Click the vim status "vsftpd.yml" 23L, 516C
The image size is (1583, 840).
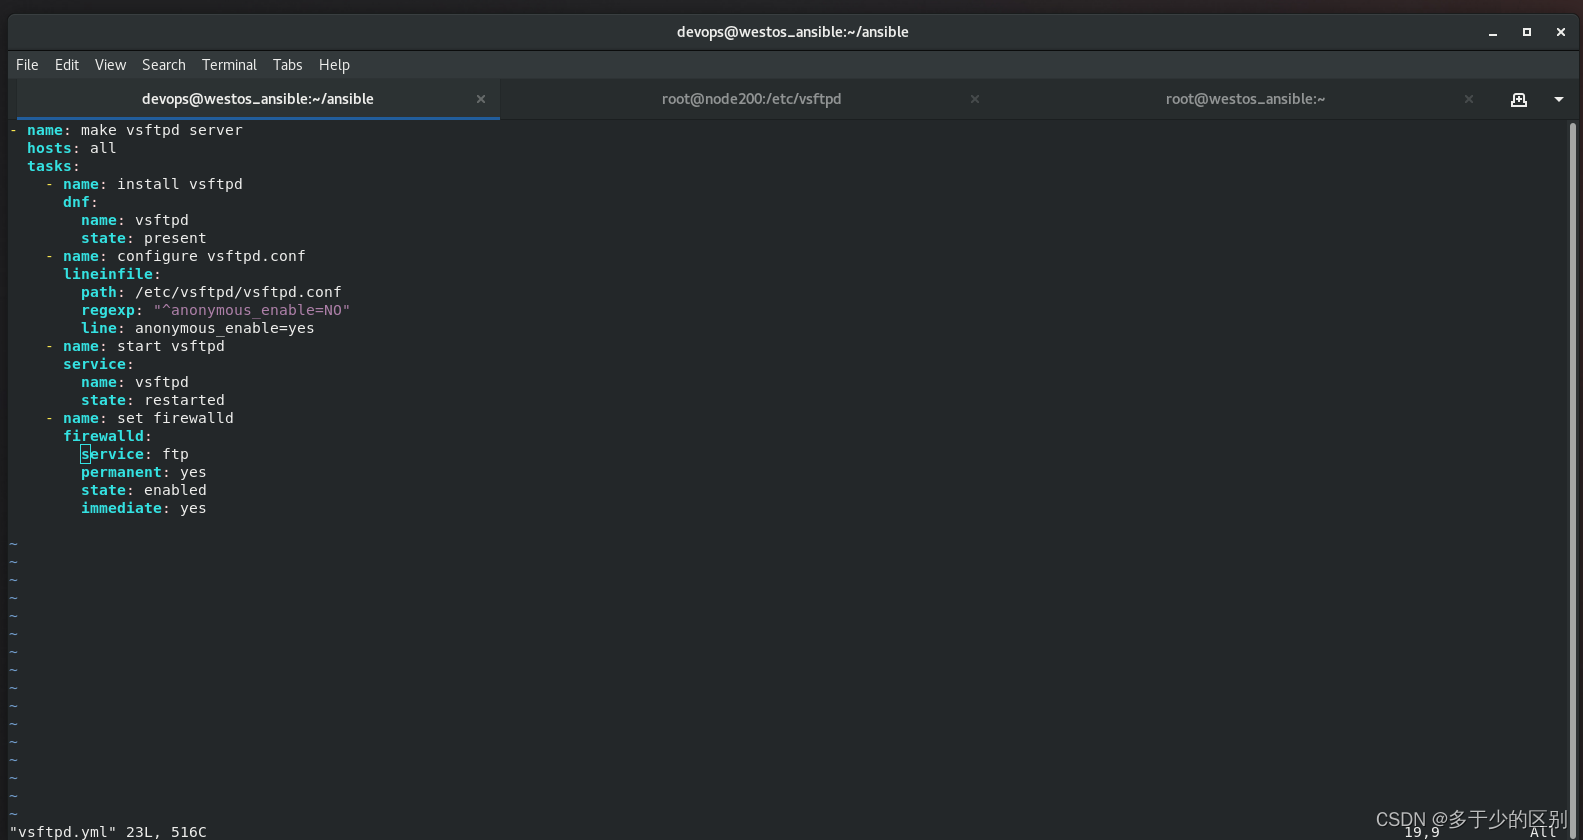pos(108,832)
